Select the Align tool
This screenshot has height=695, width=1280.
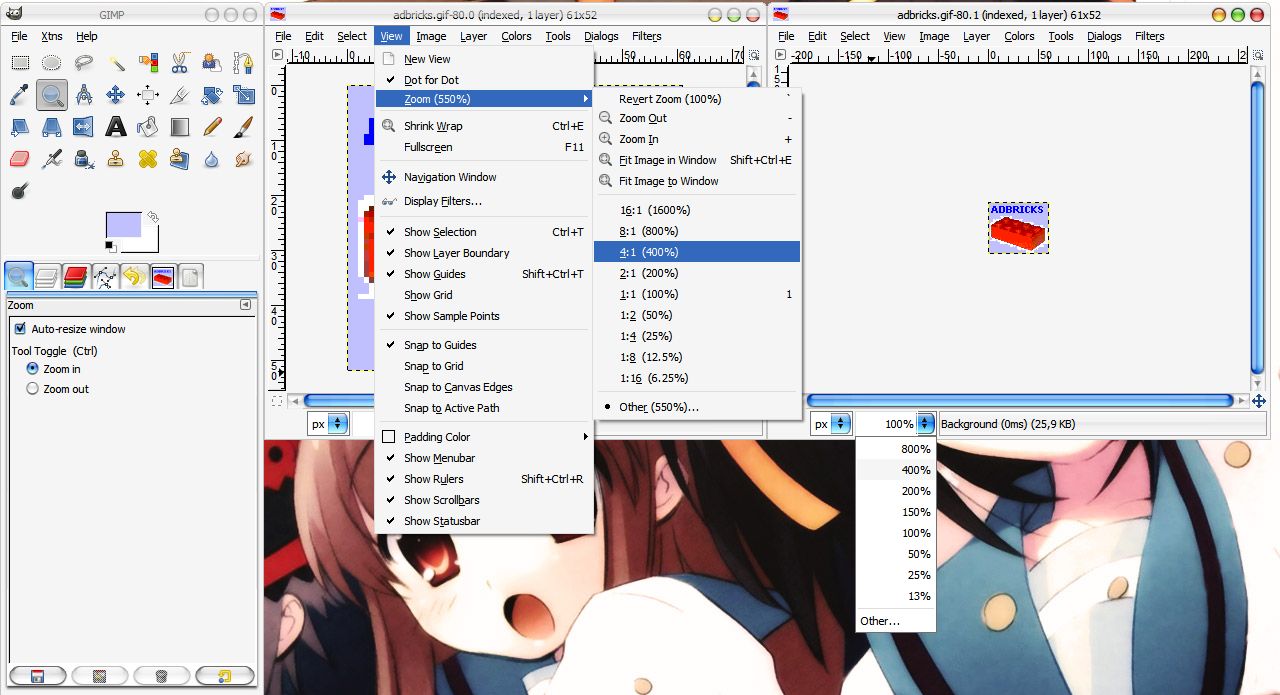[x=148, y=95]
